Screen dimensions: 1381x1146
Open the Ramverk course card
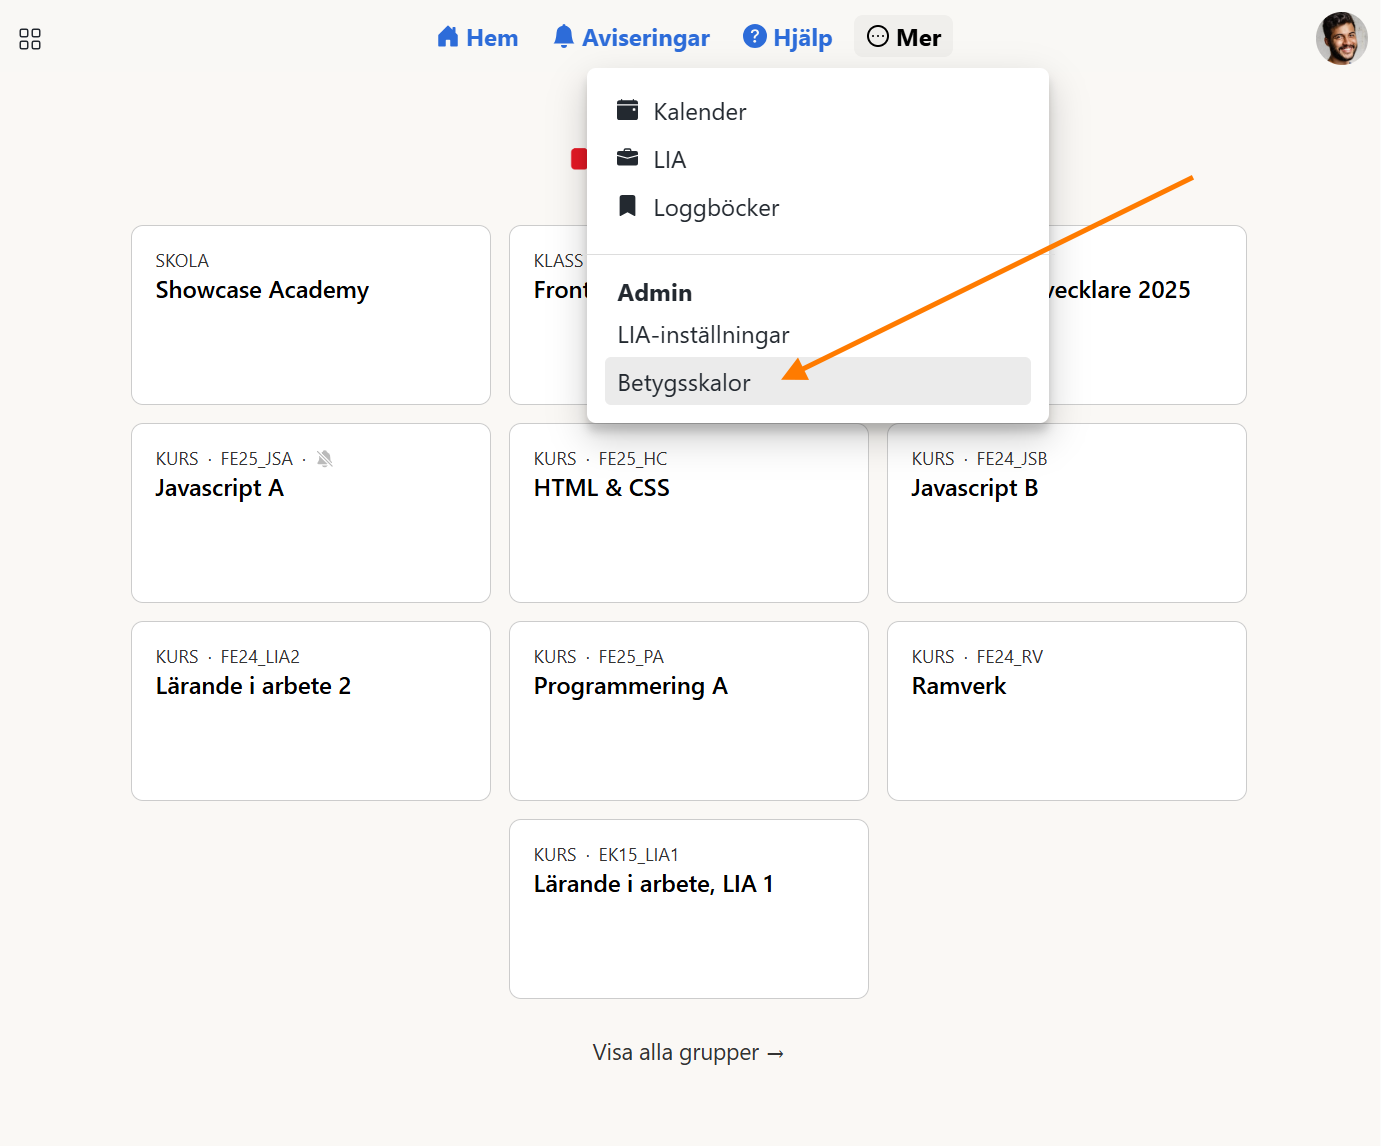pyautogui.click(x=1067, y=711)
